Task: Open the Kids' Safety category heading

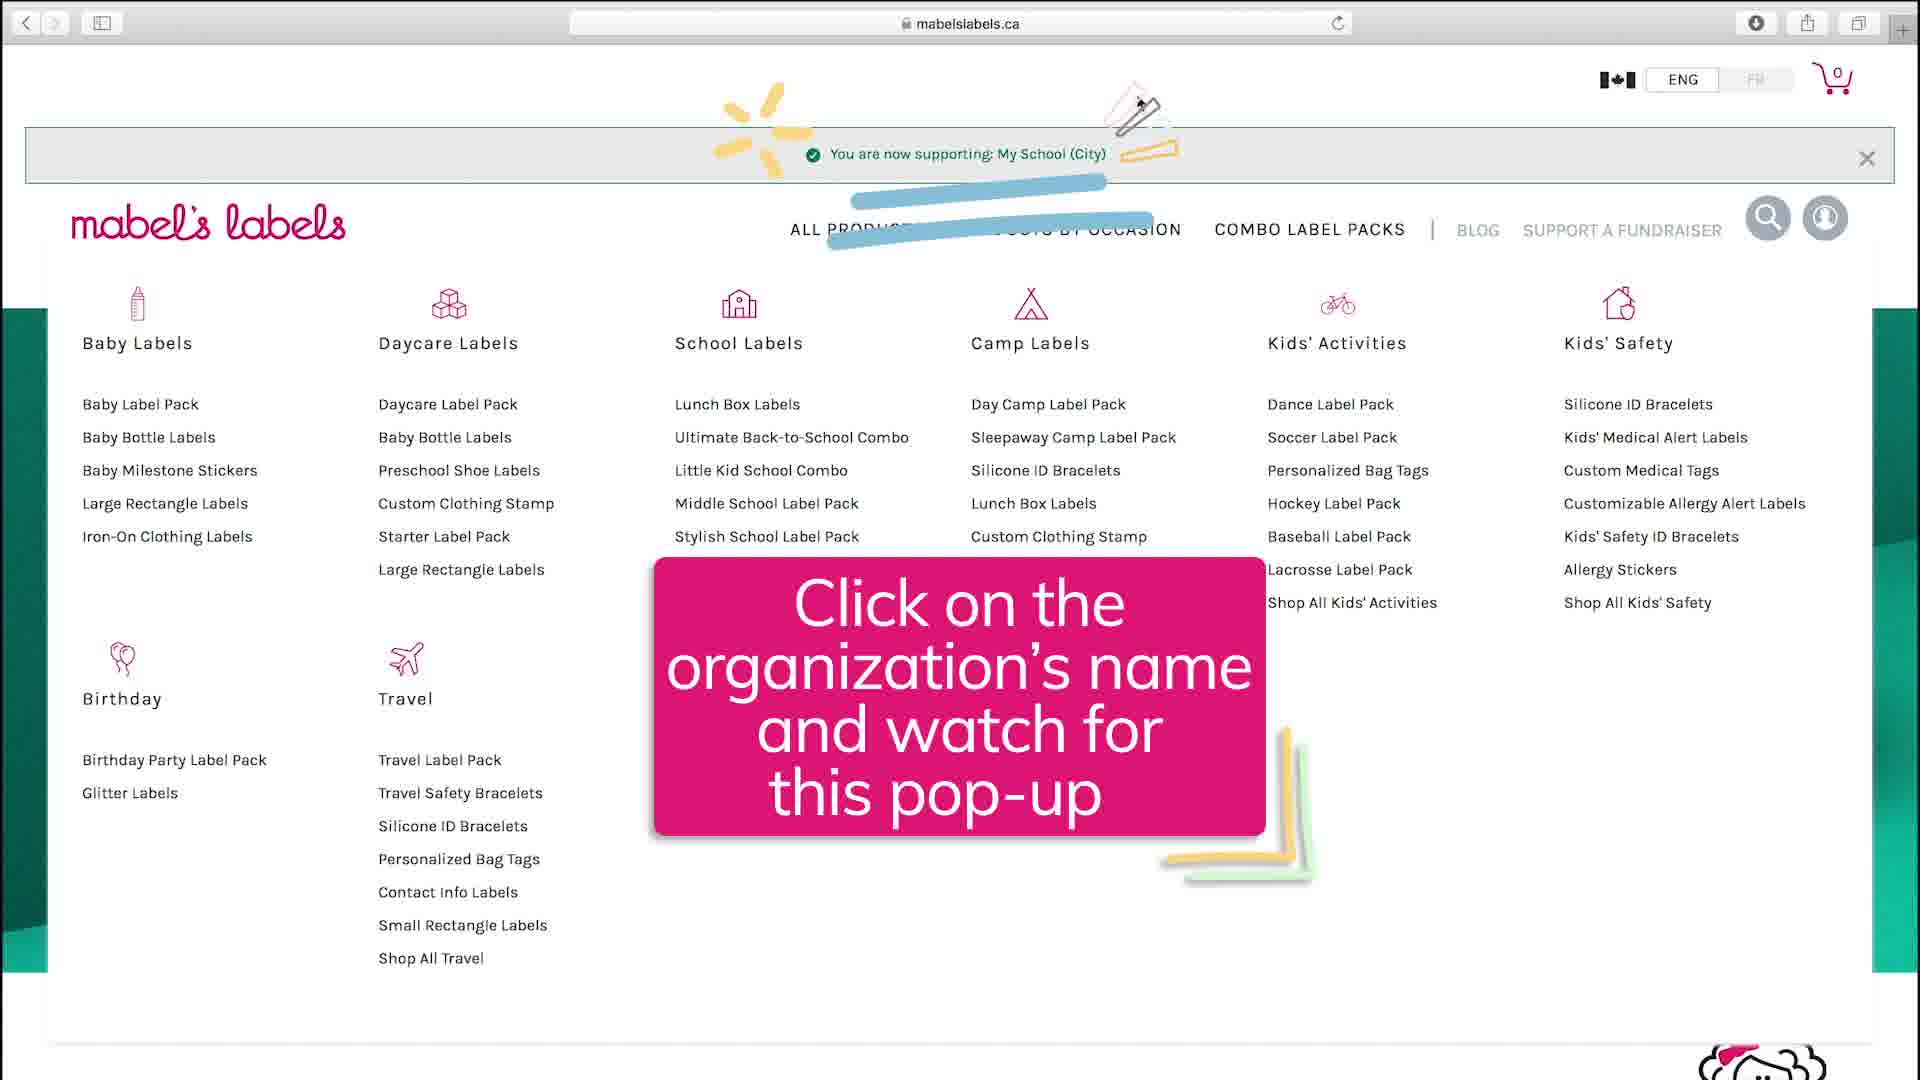Action: coord(1618,344)
